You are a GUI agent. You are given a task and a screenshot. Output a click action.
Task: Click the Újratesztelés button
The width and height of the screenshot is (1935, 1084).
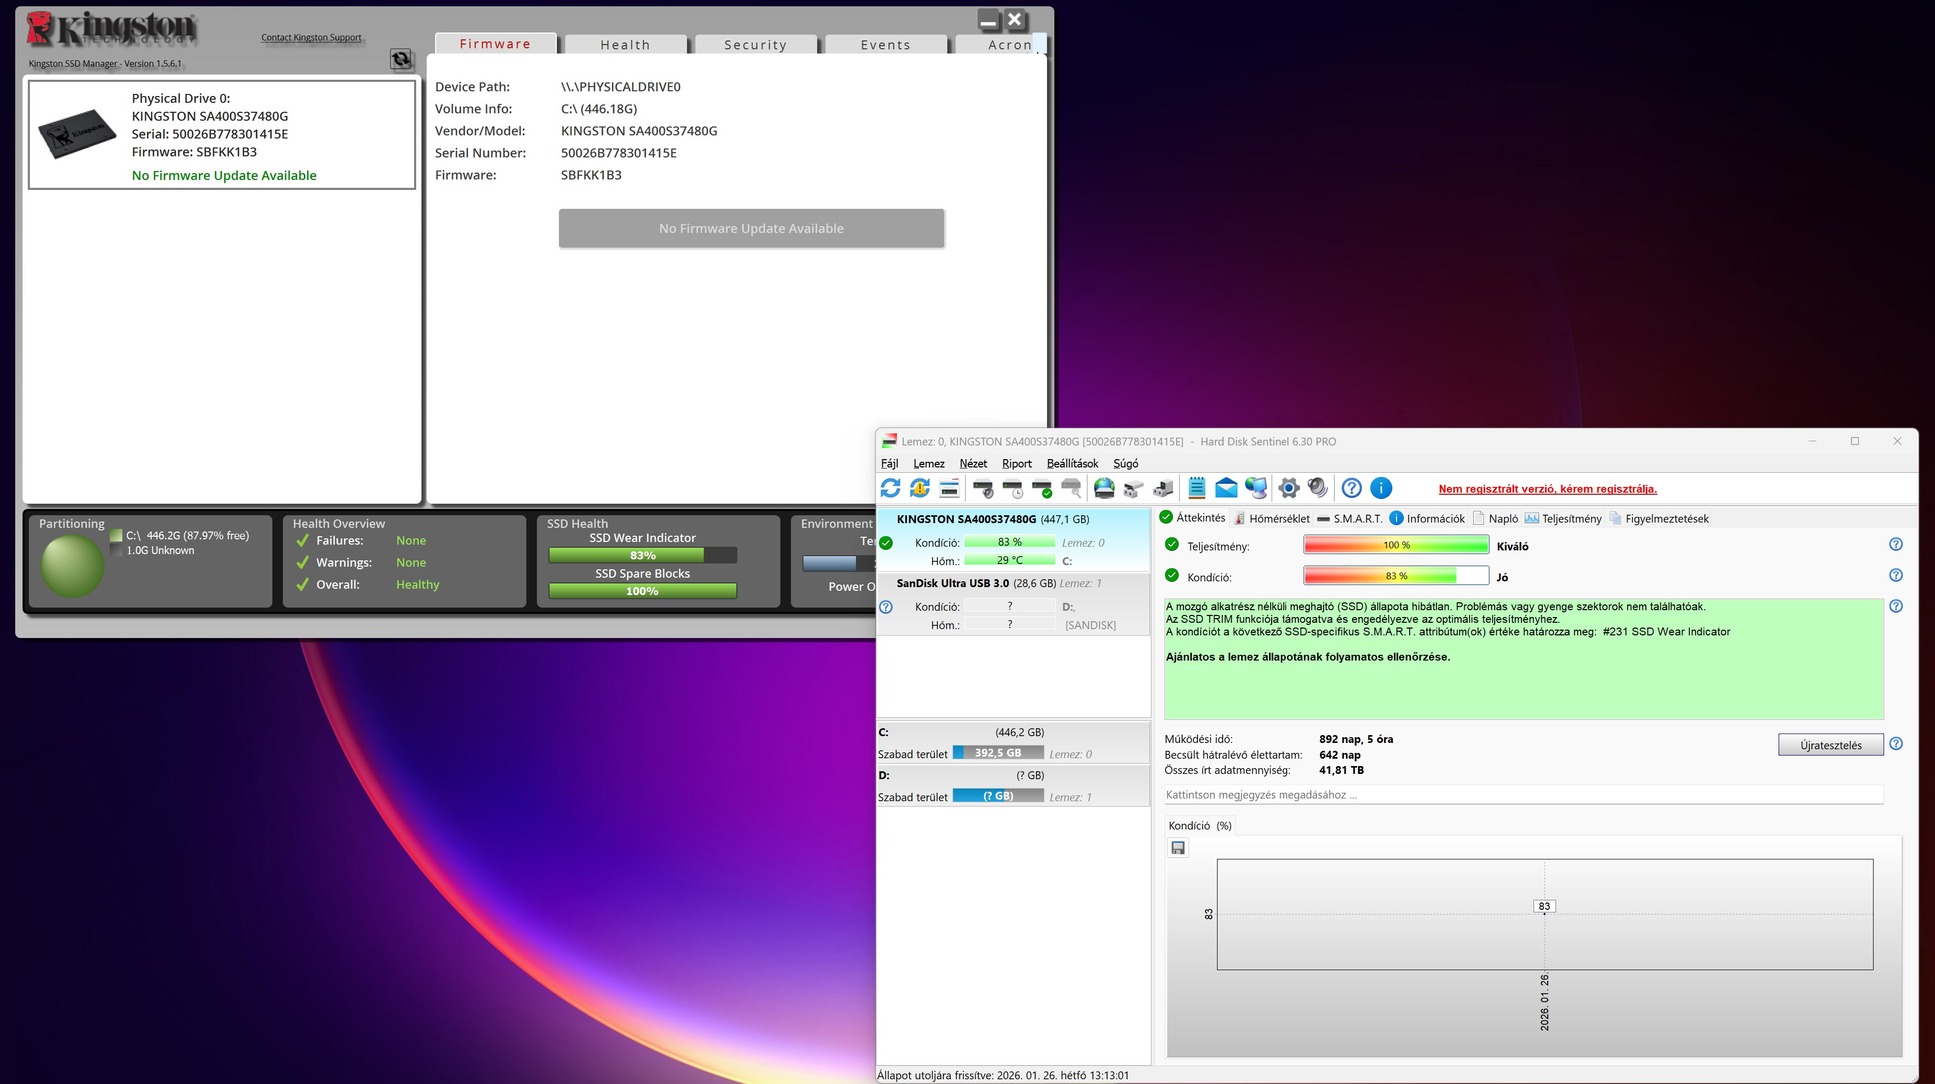(x=1830, y=745)
